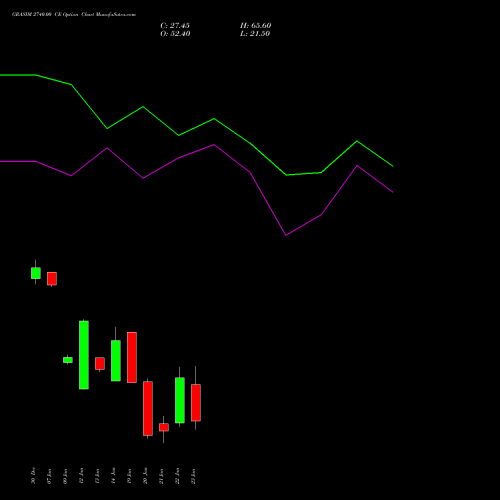The width and height of the screenshot is (500, 500).
Task: Select the 22 Jan date label
Action: click(x=177, y=476)
